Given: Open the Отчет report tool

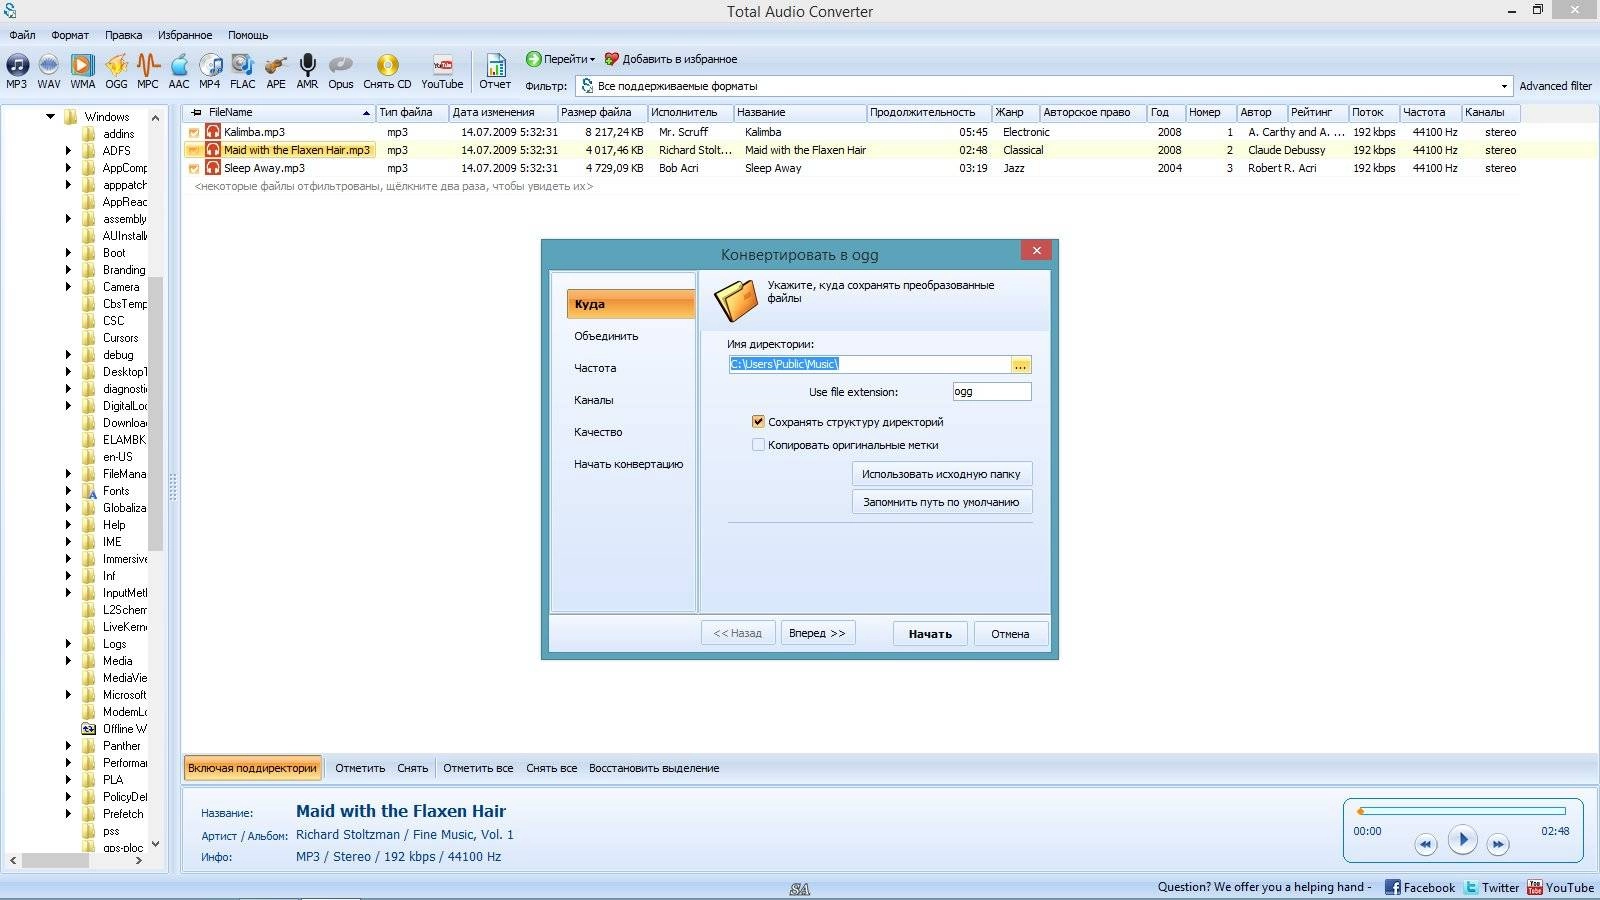Looking at the screenshot, I should pos(495,71).
